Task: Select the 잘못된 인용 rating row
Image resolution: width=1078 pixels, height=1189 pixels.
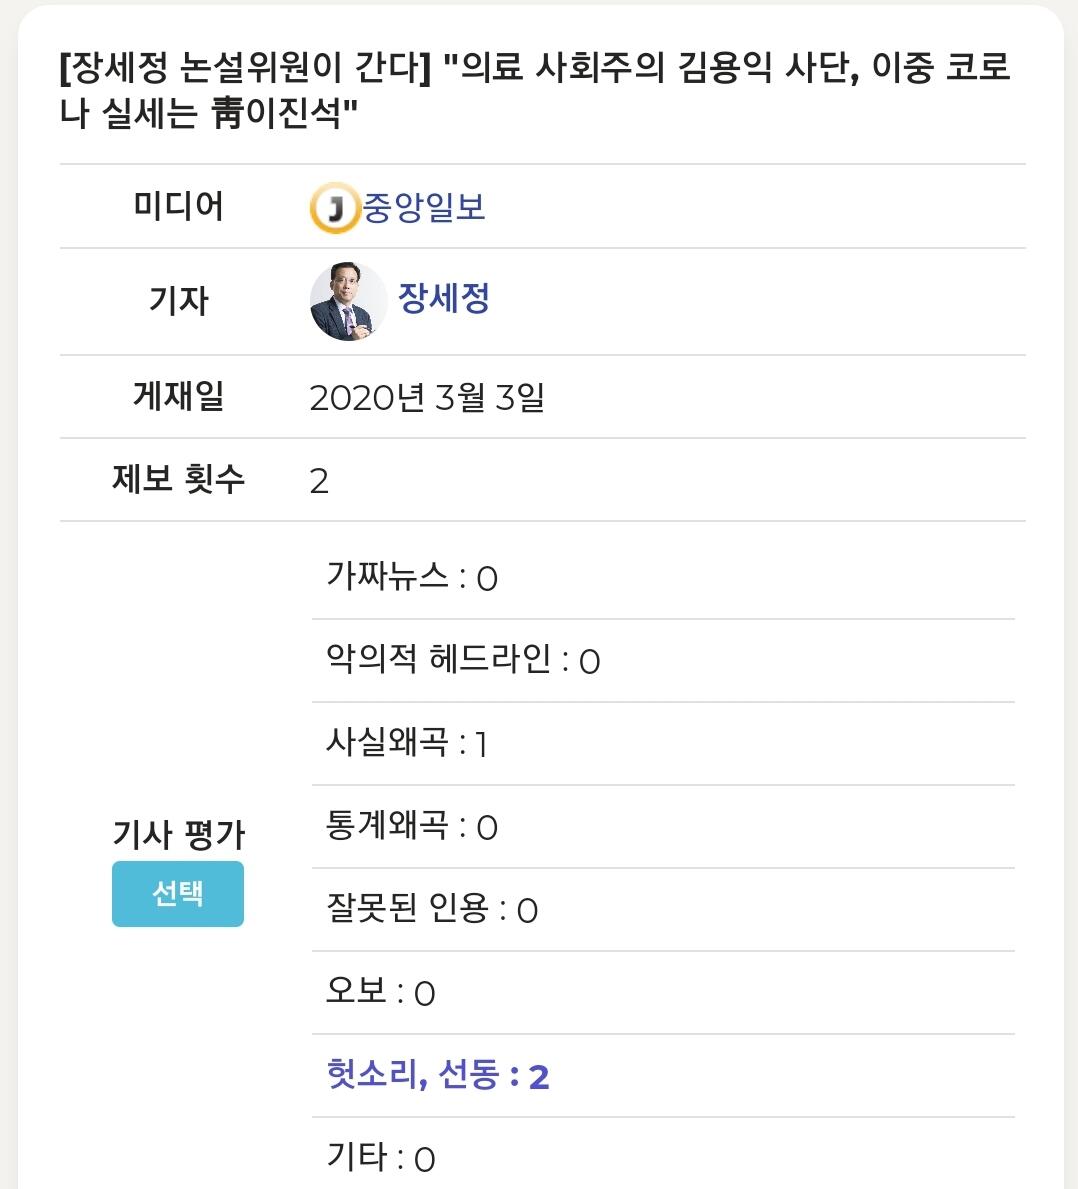Action: click(x=663, y=909)
